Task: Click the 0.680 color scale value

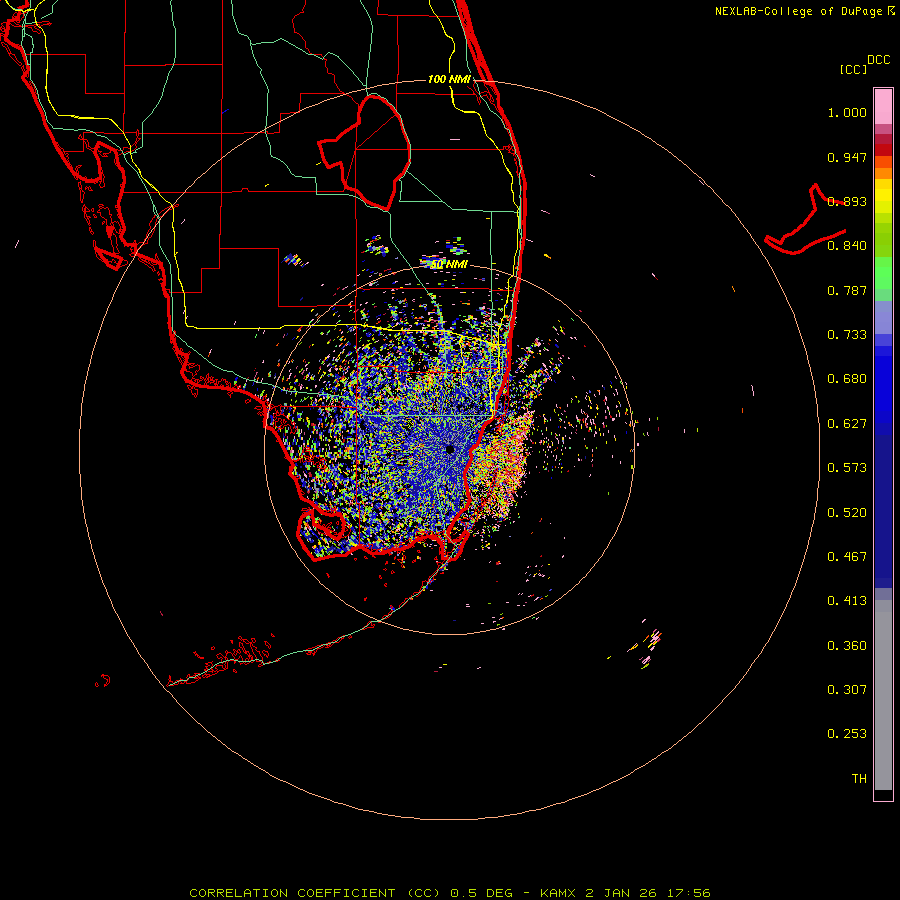Action: (x=847, y=379)
